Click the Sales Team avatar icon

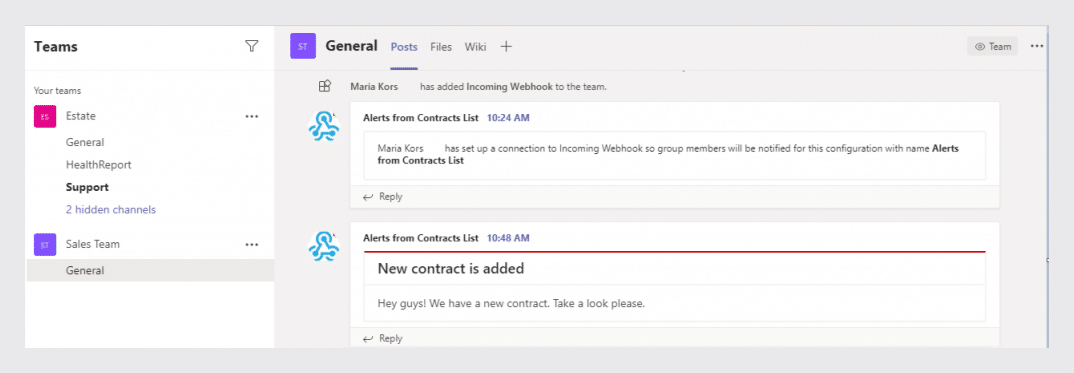point(45,244)
